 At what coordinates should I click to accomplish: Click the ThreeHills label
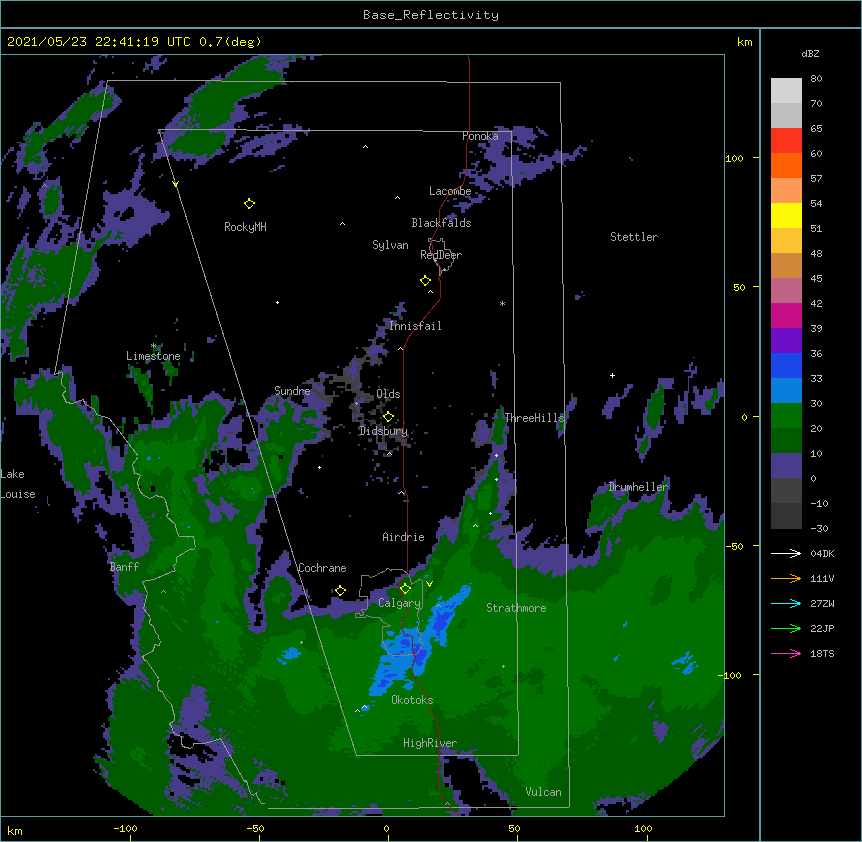coord(534,418)
